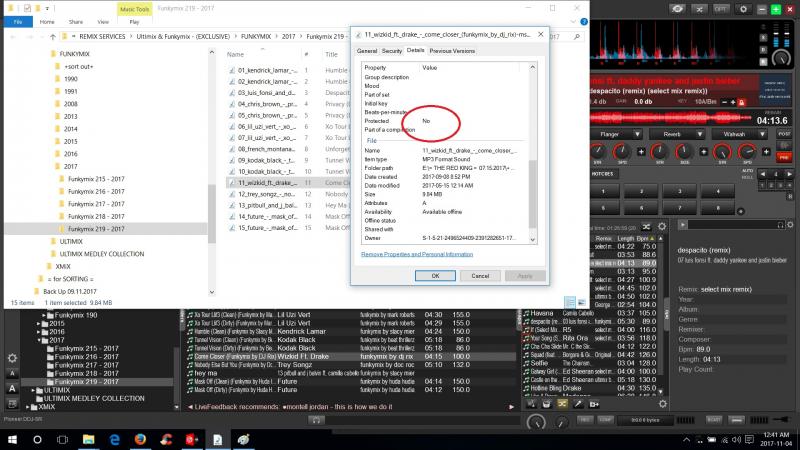Open the Previous Versions tab
800x450 pixels.
452,51
